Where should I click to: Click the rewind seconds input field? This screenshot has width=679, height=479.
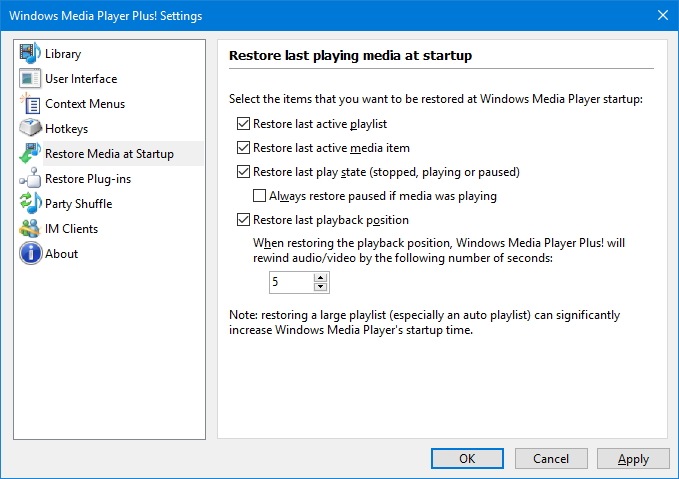click(291, 282)
